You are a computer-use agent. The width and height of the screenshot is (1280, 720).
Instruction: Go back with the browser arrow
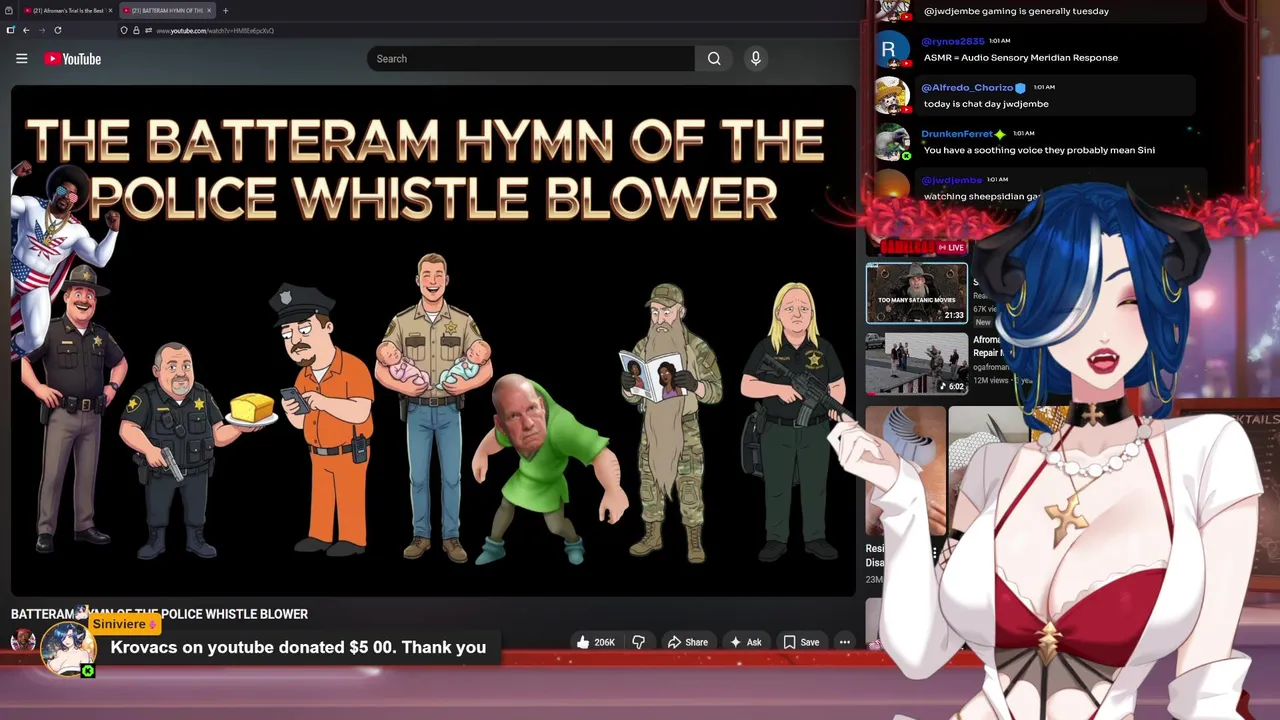[26, 30]
